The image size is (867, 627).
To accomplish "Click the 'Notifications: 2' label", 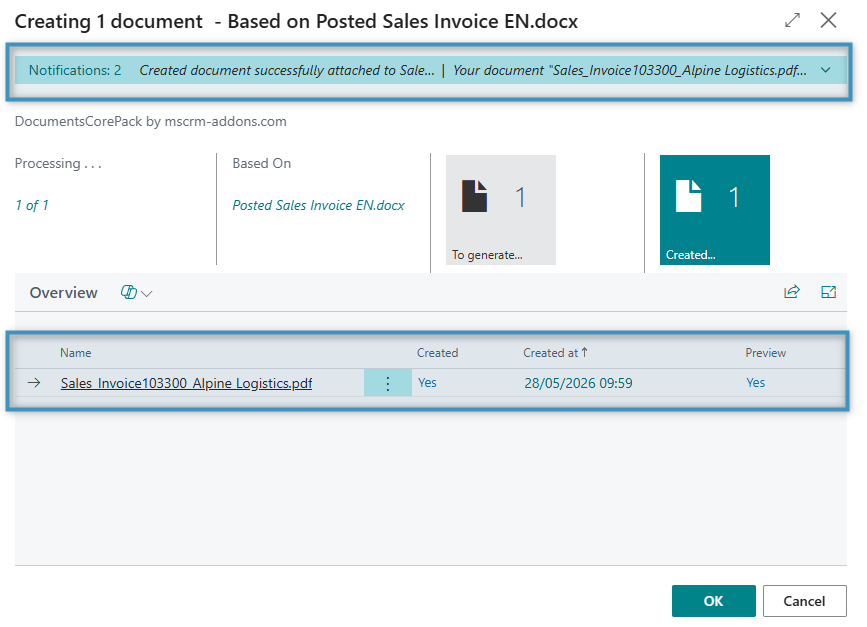I will (x=75, y=70).
